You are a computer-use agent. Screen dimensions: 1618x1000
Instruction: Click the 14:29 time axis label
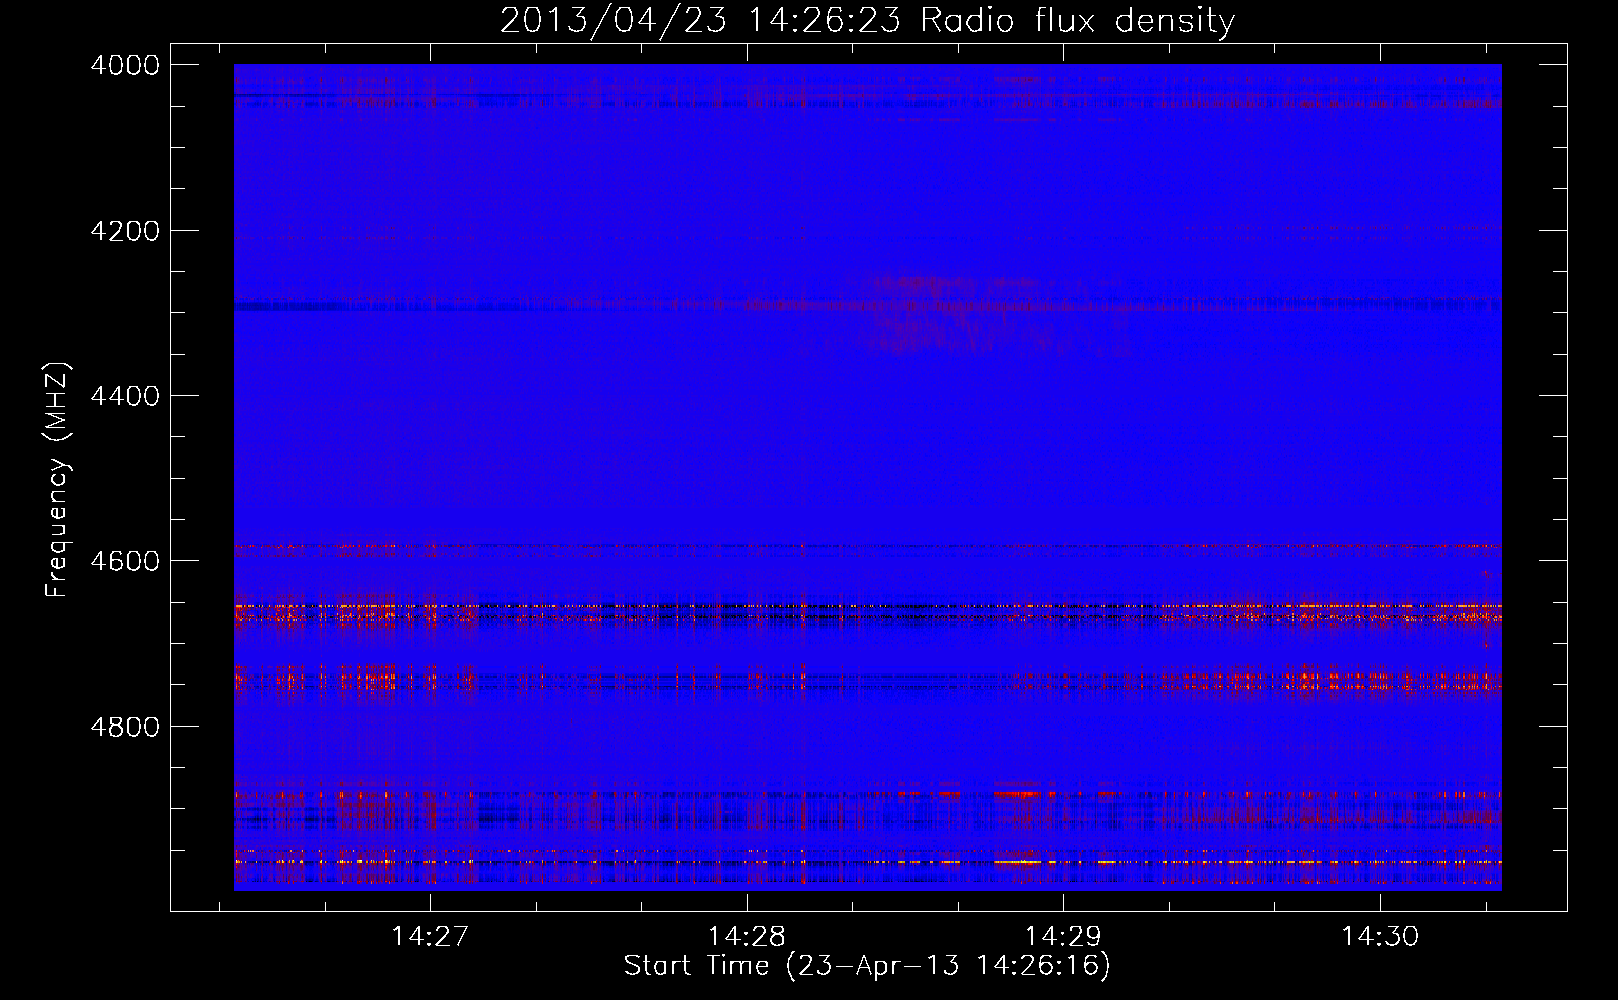pyautogui.click(x=1063, y=937)
